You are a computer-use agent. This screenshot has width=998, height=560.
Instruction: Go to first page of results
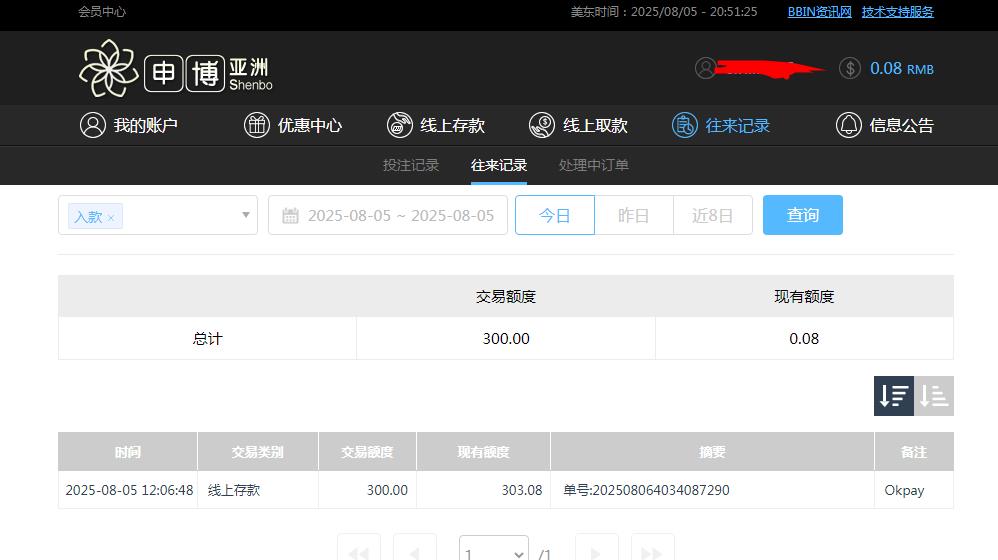coord(359,551)
